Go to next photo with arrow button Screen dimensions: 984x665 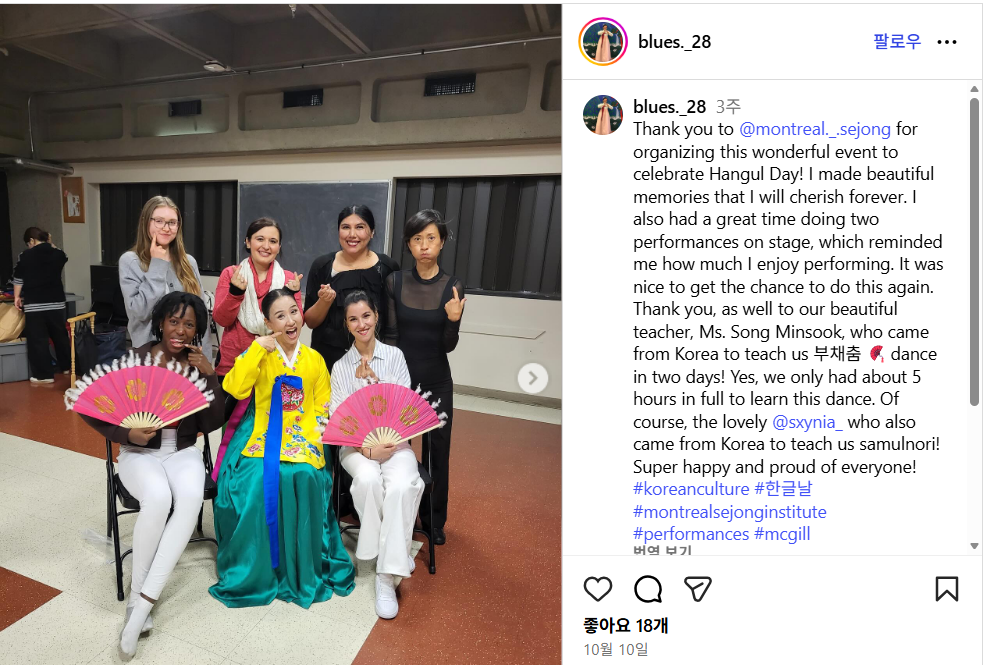click(533, 378)
